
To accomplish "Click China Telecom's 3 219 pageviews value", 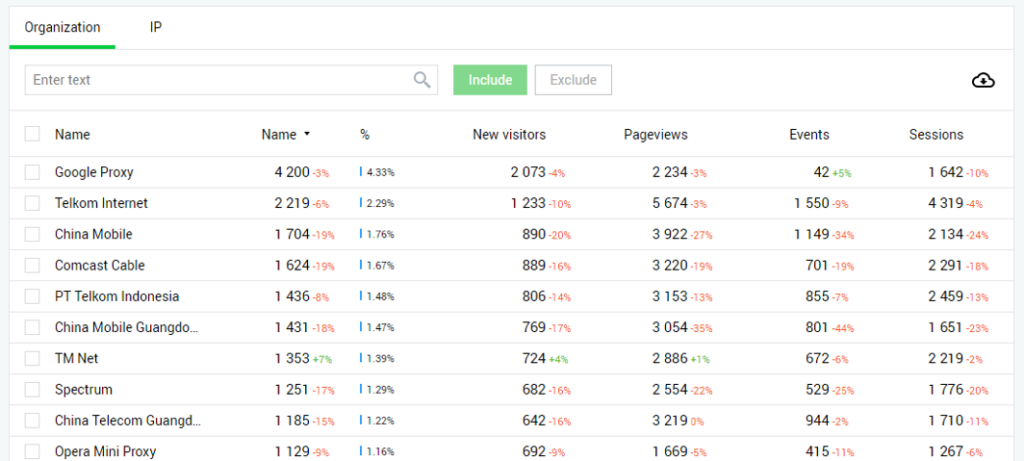I will click(x=669, y=421).
